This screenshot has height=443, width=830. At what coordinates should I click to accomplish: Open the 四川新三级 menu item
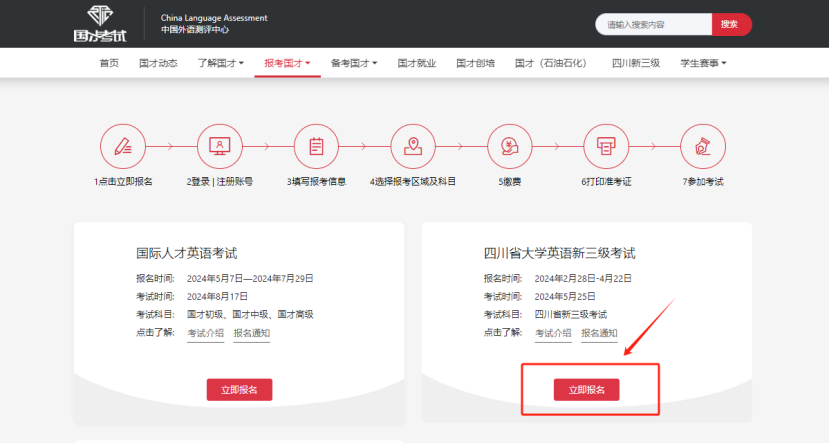(636, 63)
